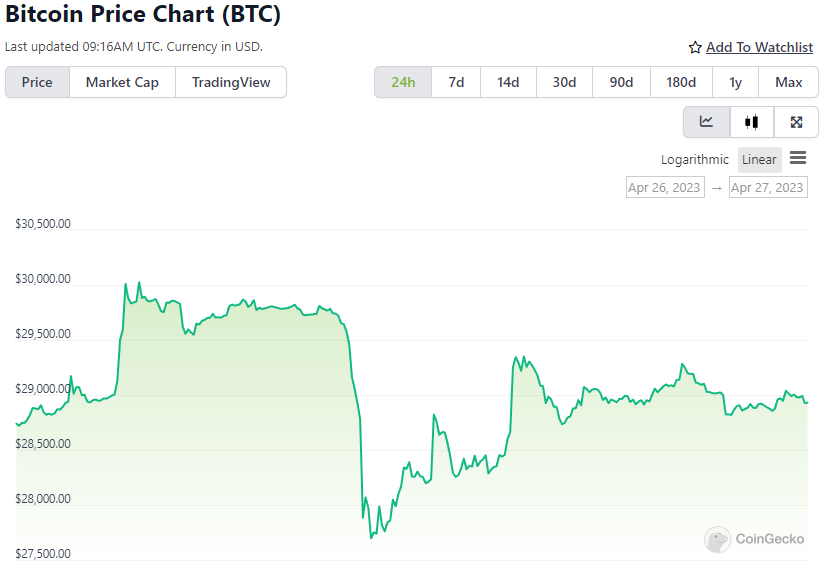Choose the 1y time range
825x571 pixels.
[736, 82]
